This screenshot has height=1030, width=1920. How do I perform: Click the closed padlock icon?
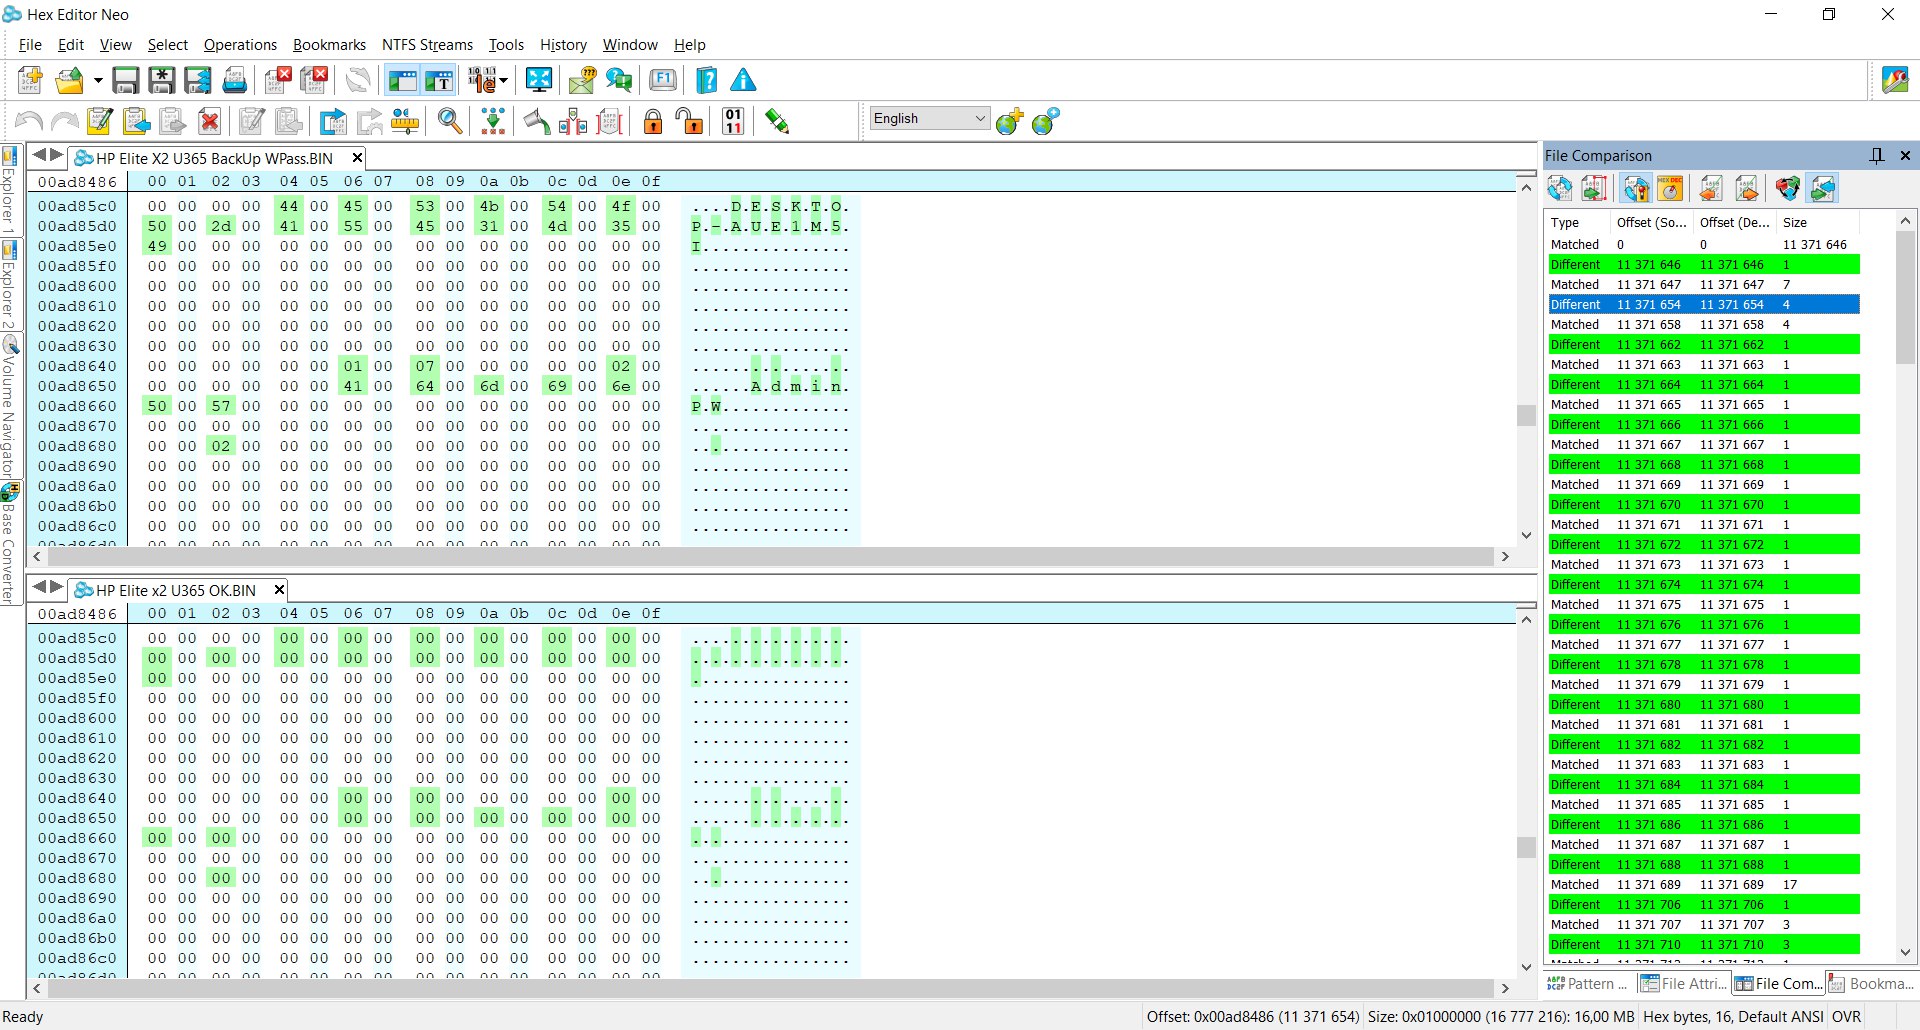point(653,122)
